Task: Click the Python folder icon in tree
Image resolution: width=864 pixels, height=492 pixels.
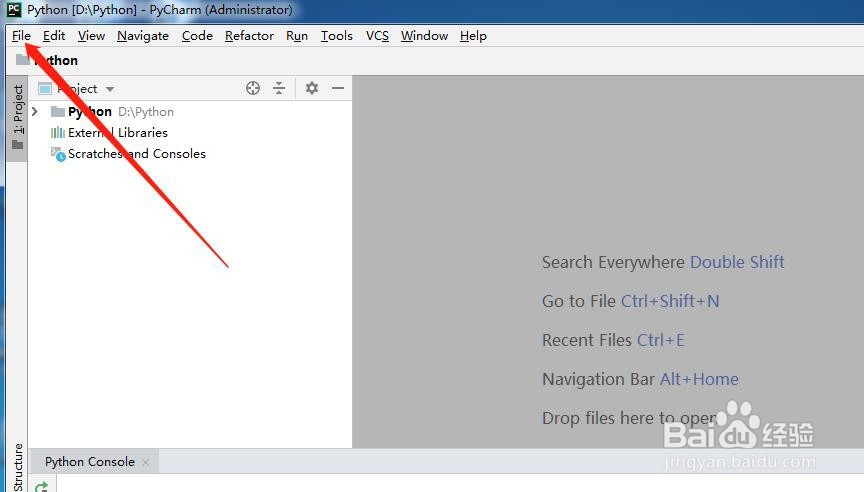Action: (x=58, y=112)
